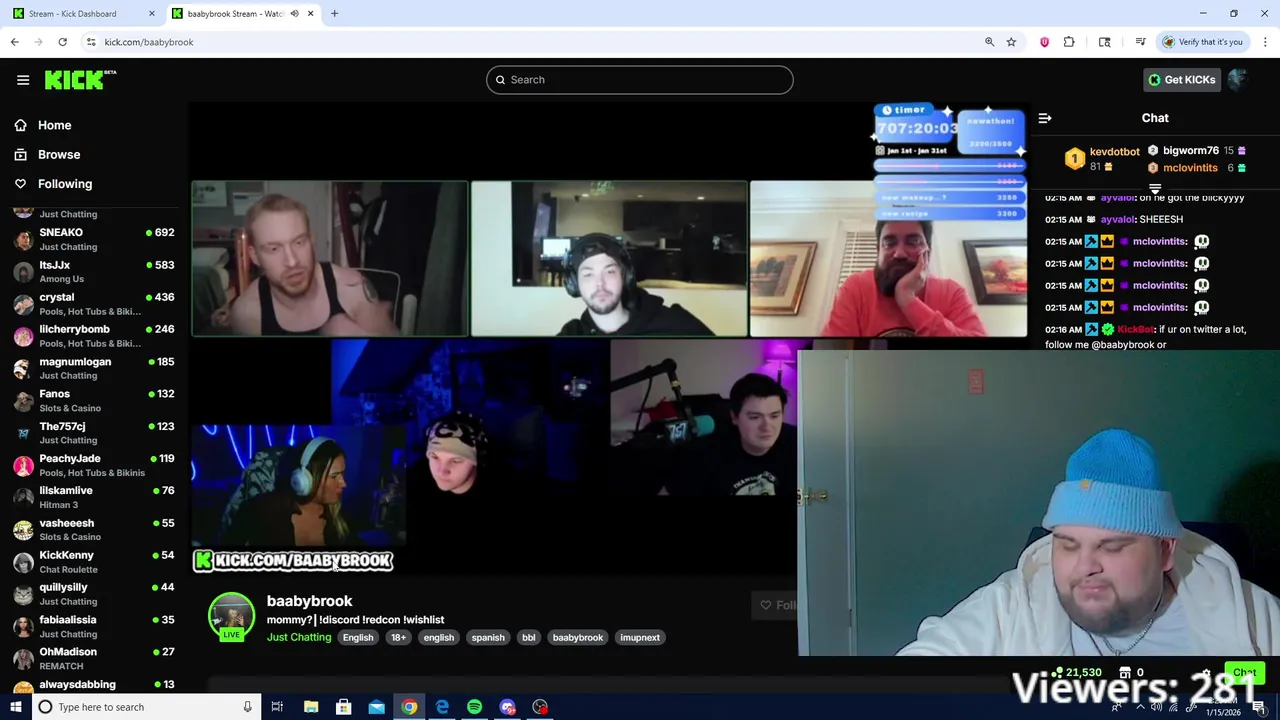Screen dimensions: 1280x720
Task: Open kevdotbot top gifter entry
Action: click(x=1102, y=158)
